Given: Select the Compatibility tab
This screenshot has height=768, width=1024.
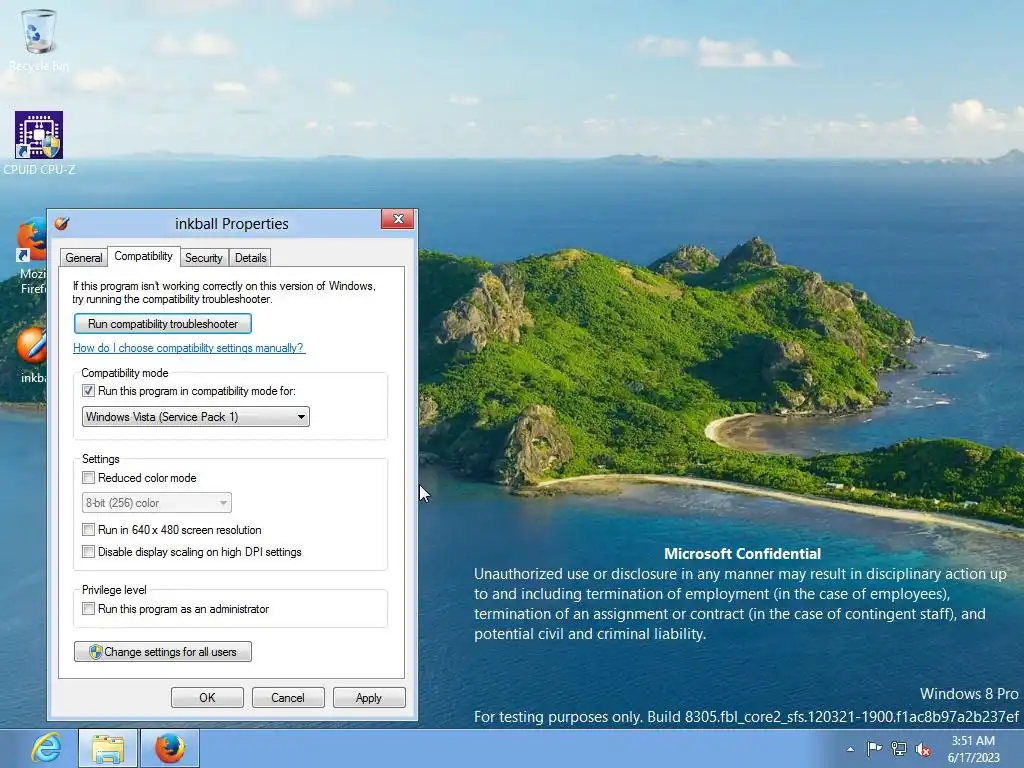Looking at the screenshot, I should [x=144, y=256].
